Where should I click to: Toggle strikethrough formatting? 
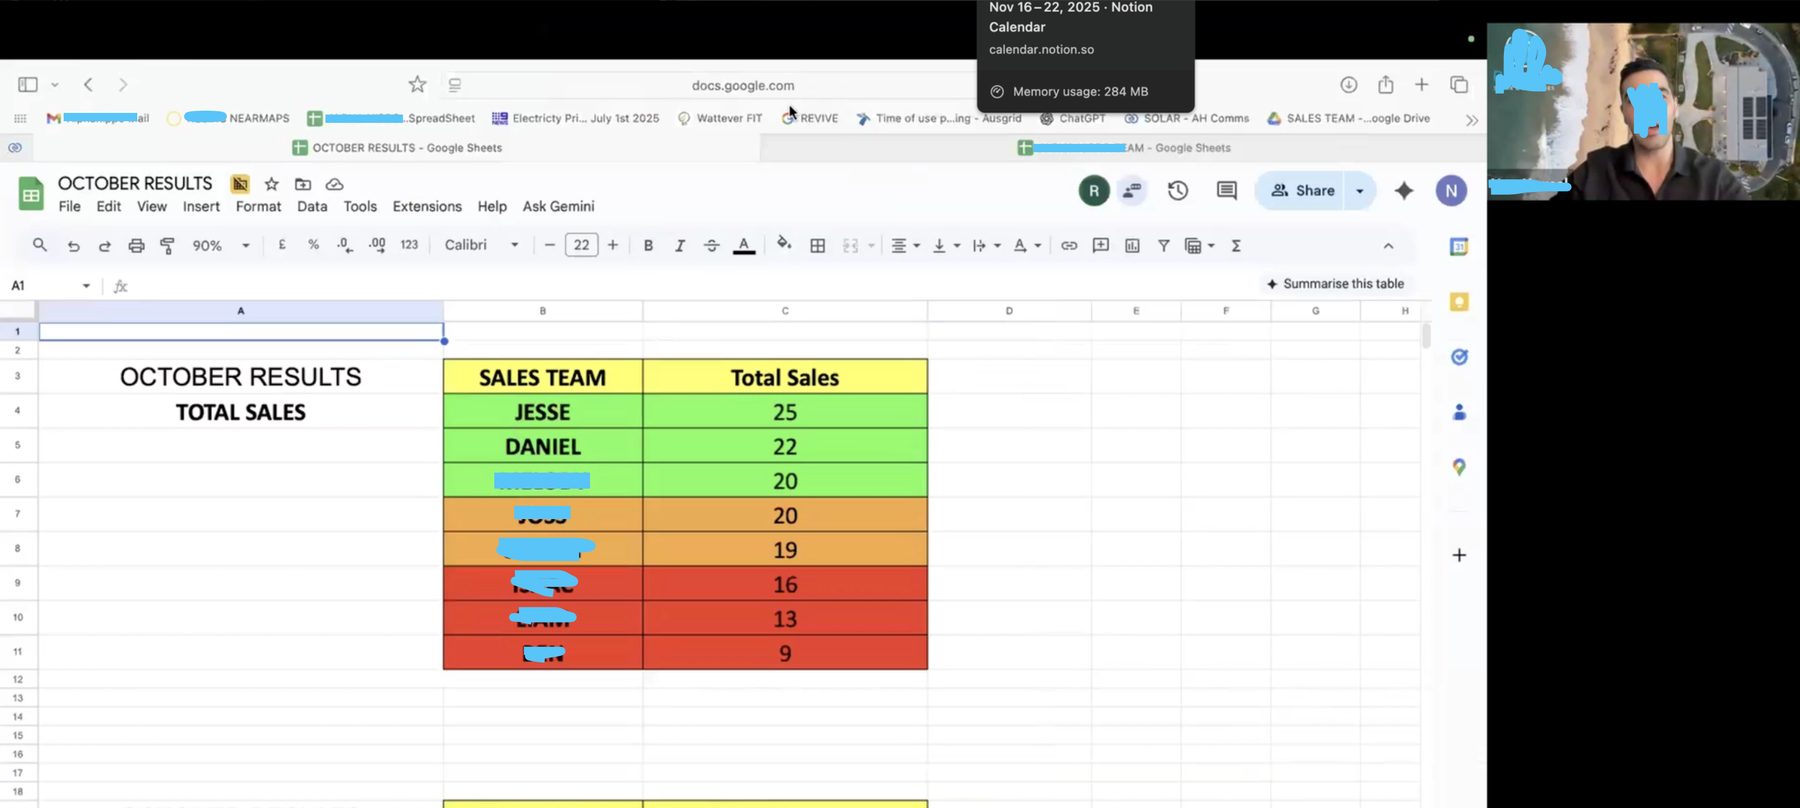711,246
